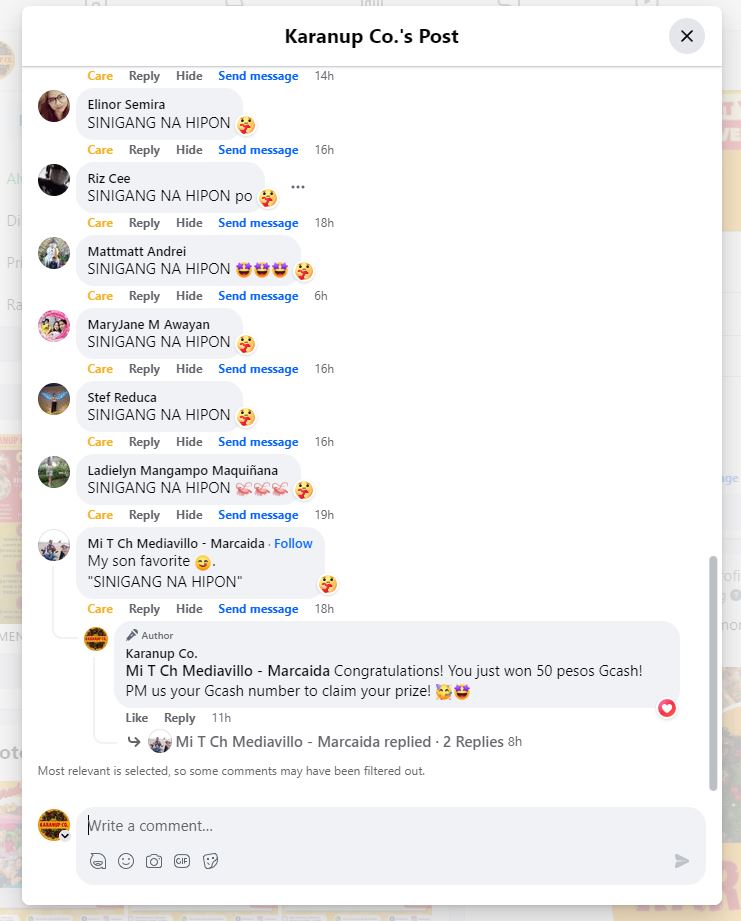Click Care on MaryJane M Awayan's comment
The height and width of the screenshot is (921, 741).
point(100,369)
